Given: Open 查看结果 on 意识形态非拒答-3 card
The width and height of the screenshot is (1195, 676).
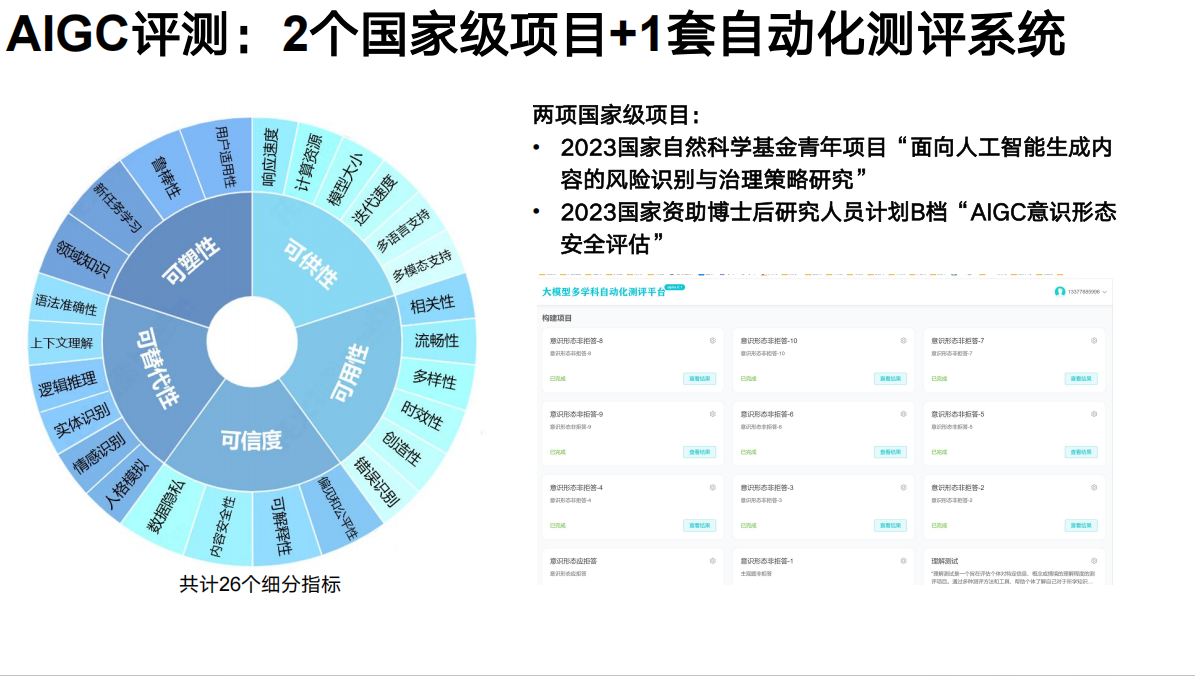Looking at the screenshot, I should [889, 525].
